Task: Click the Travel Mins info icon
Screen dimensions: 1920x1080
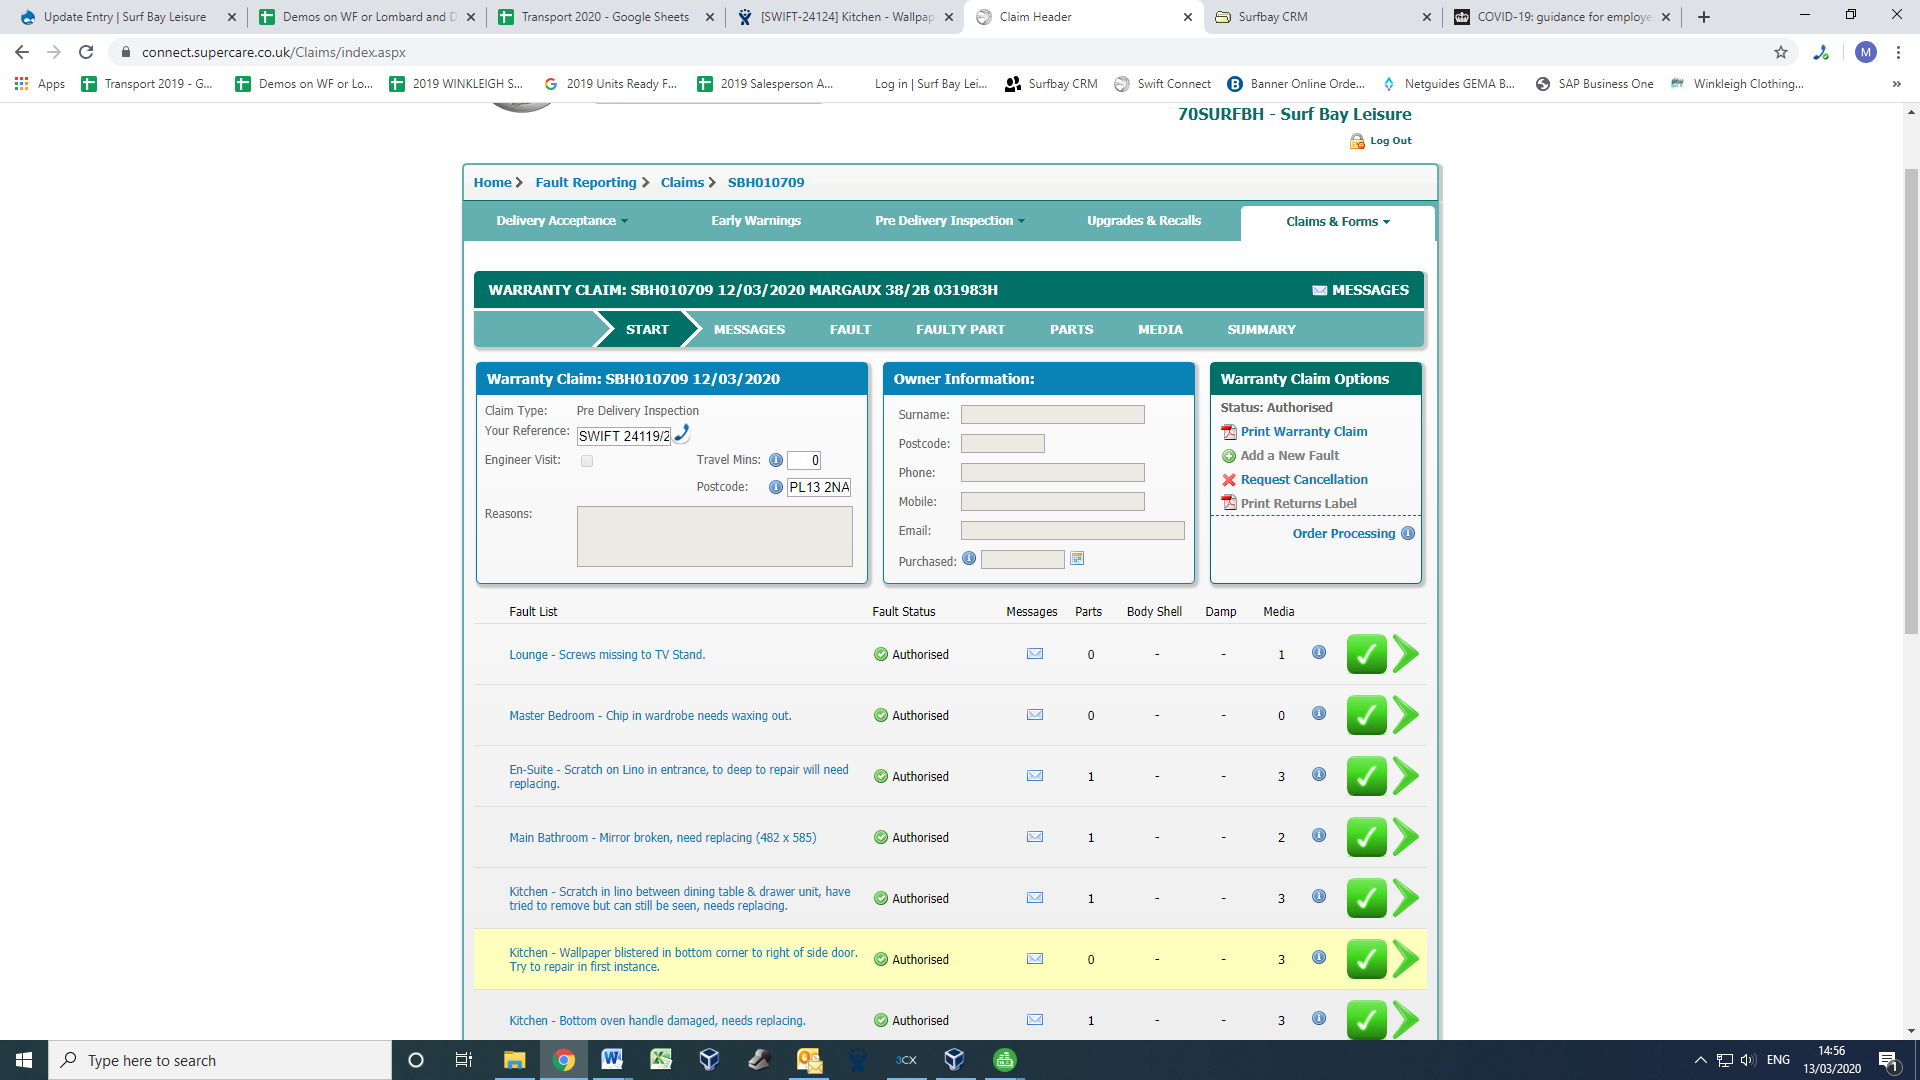Action: point(775,460)
